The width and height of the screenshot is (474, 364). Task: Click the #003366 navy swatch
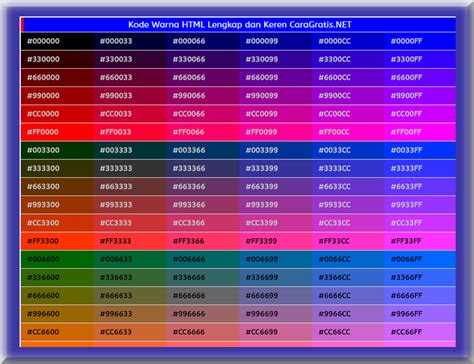pyautogui.click(x=203, y=150)
